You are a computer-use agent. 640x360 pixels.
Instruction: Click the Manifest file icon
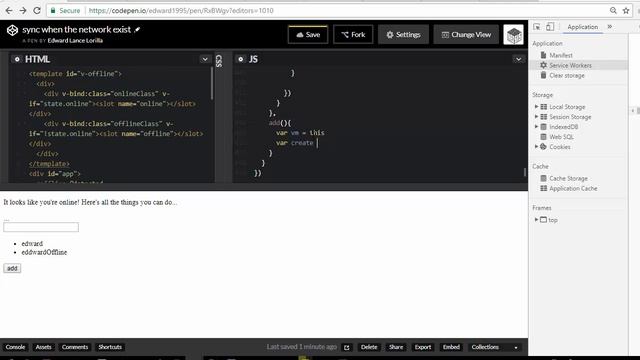[x=543, y=55]
